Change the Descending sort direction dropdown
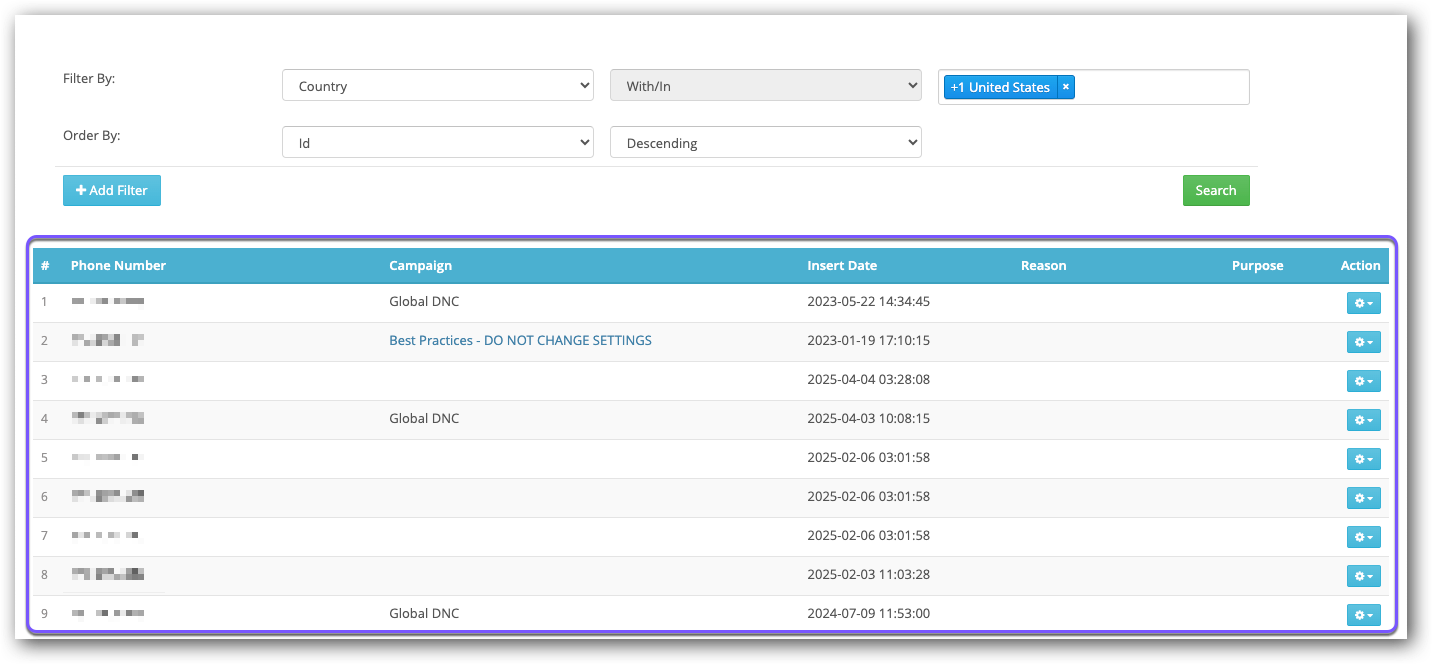Image resolution: width=1432 pixels, height=664 pixels. tap(765, 143)
